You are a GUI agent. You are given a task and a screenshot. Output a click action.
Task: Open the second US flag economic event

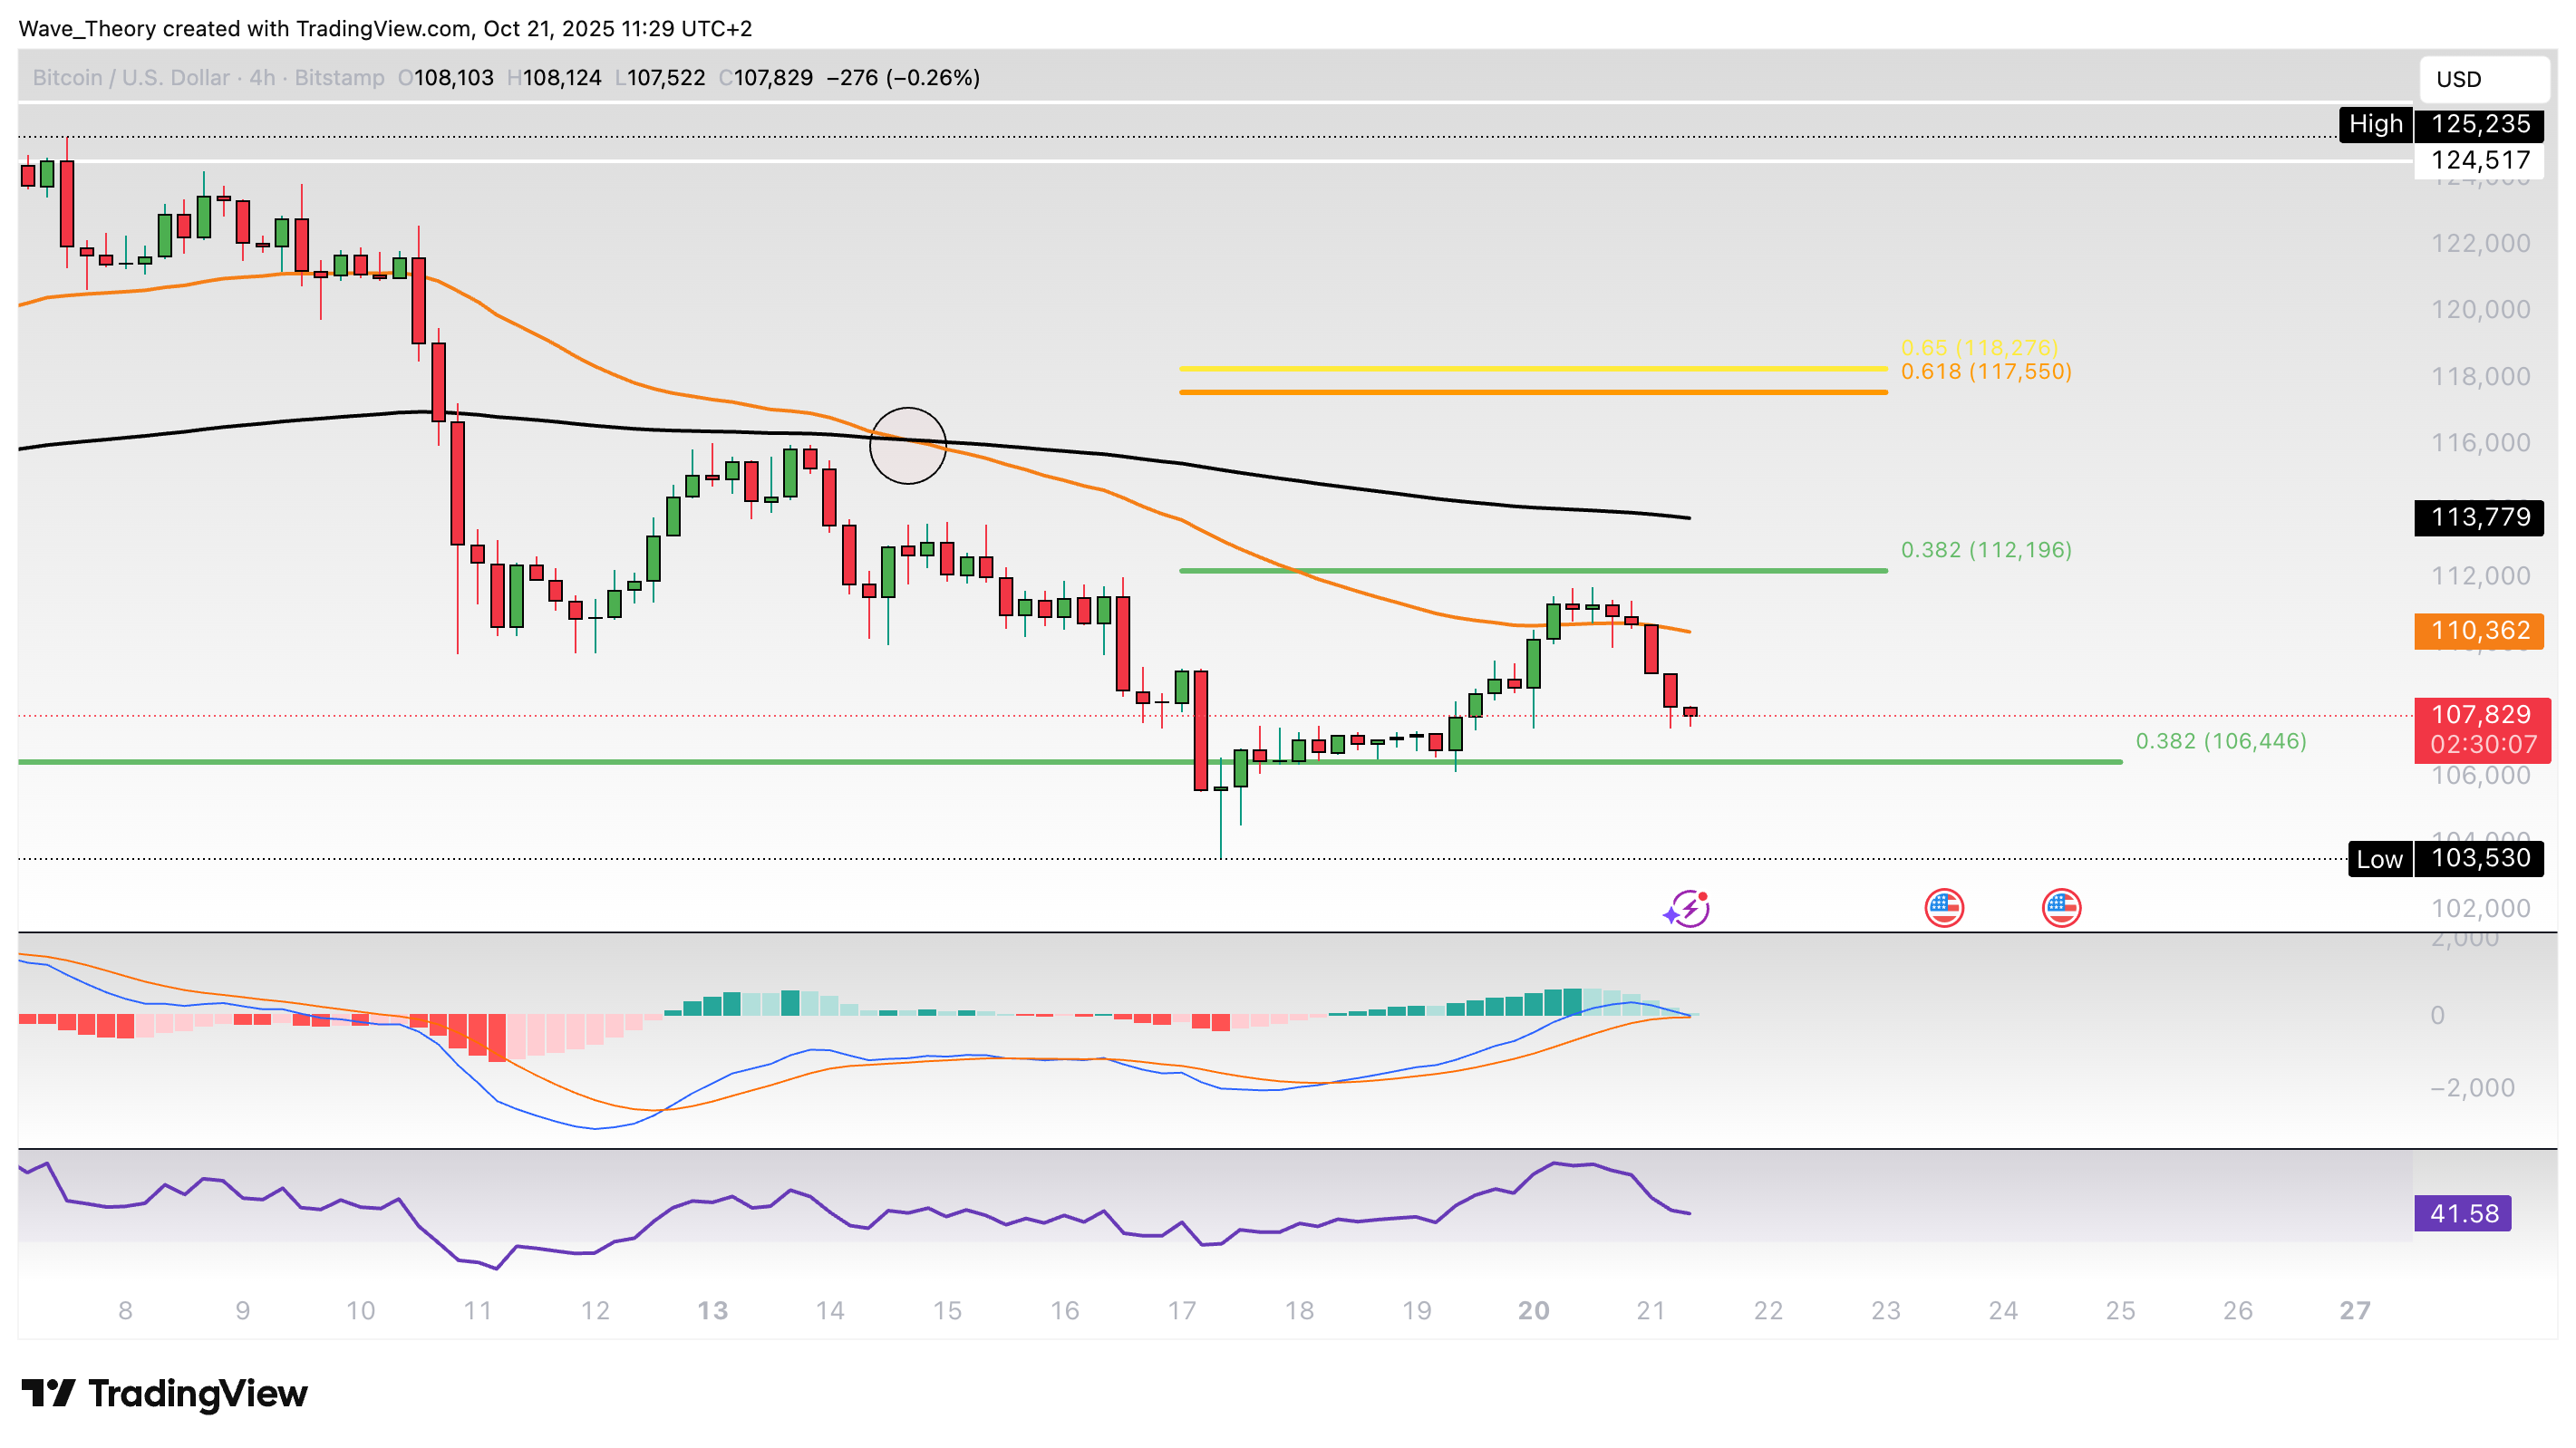point(2061,908)
